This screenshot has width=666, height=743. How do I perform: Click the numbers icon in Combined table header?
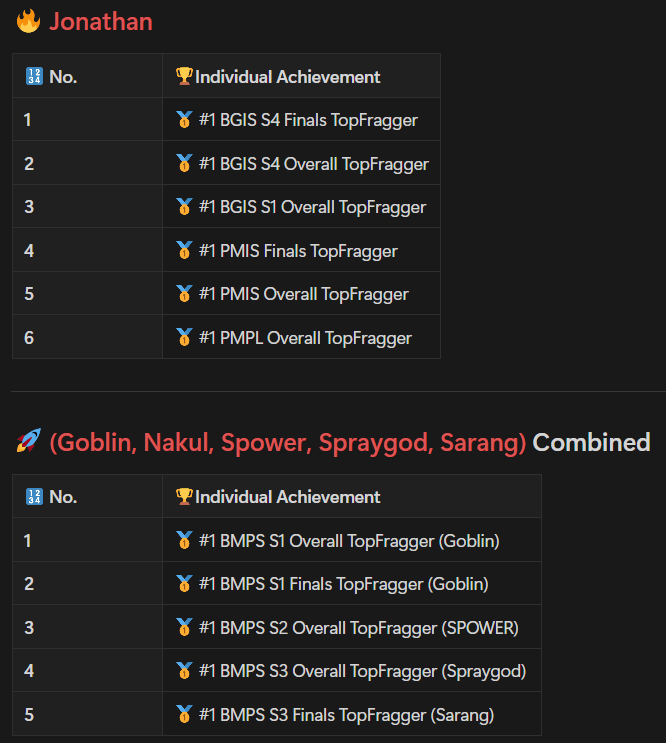coord(34,497)
